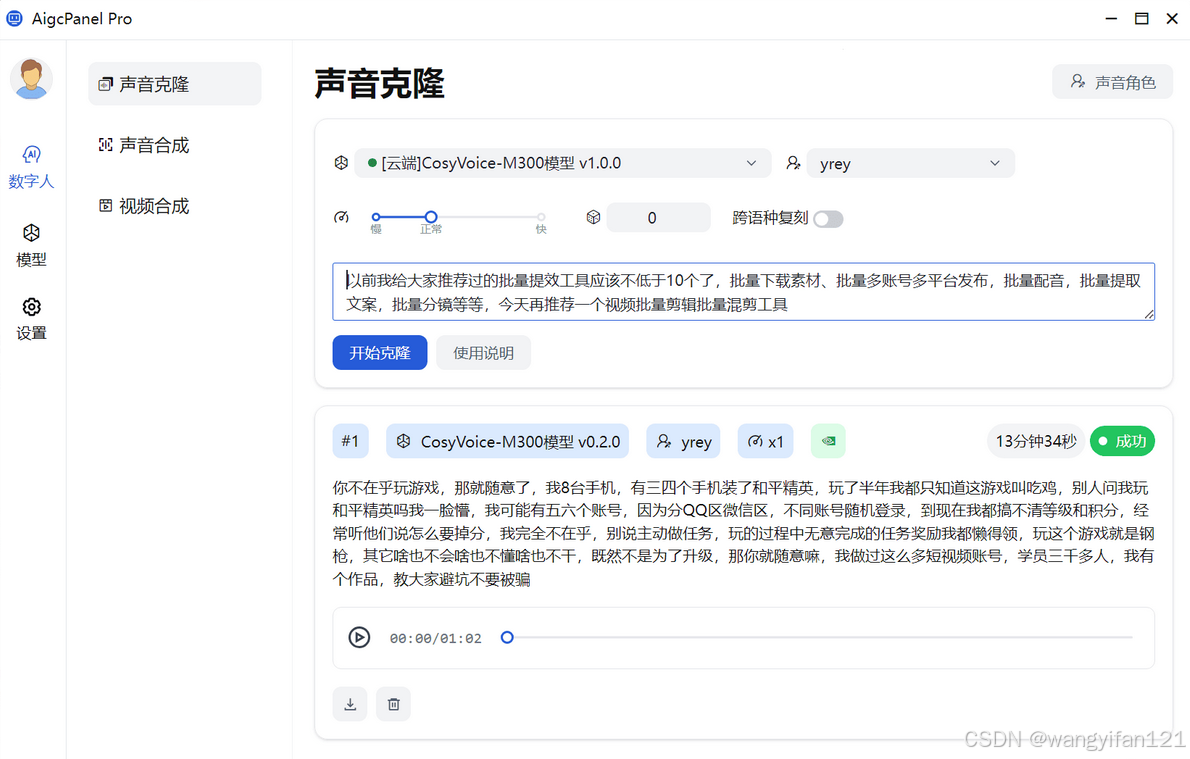The image size is (1190, 759).
Task: Click the CosyVoice-M300模型 v0.2.0 tag
Action: pos(508,441)
